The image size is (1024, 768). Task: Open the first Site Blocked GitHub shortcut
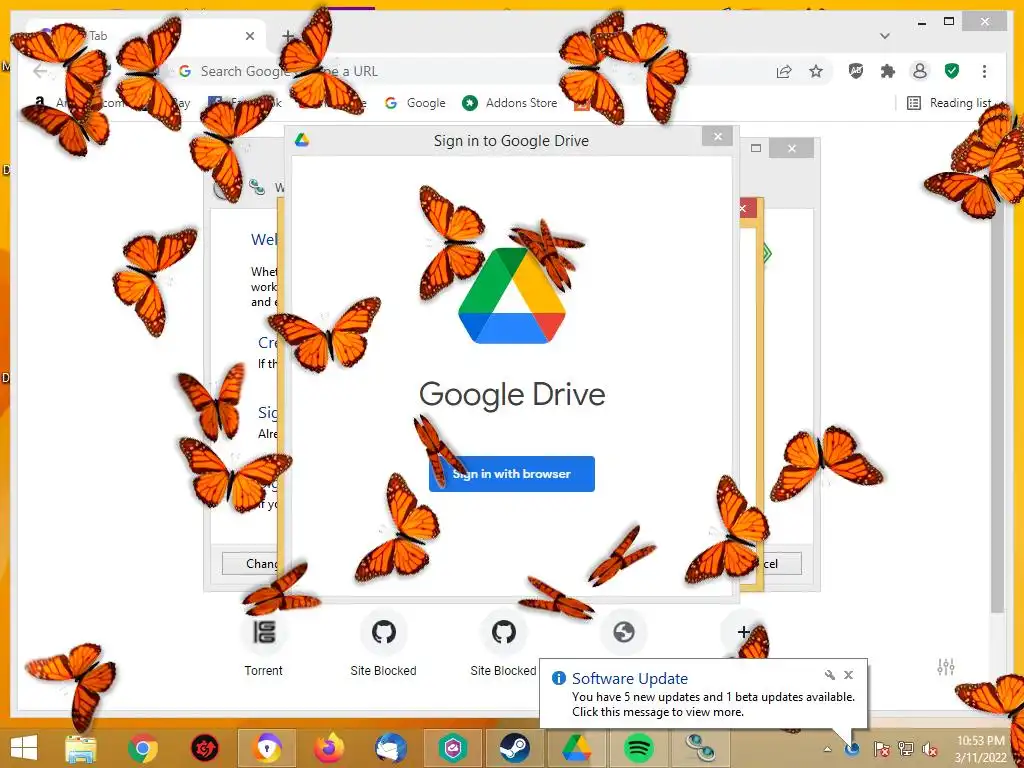pyautogui.click(x=383, y=644)
